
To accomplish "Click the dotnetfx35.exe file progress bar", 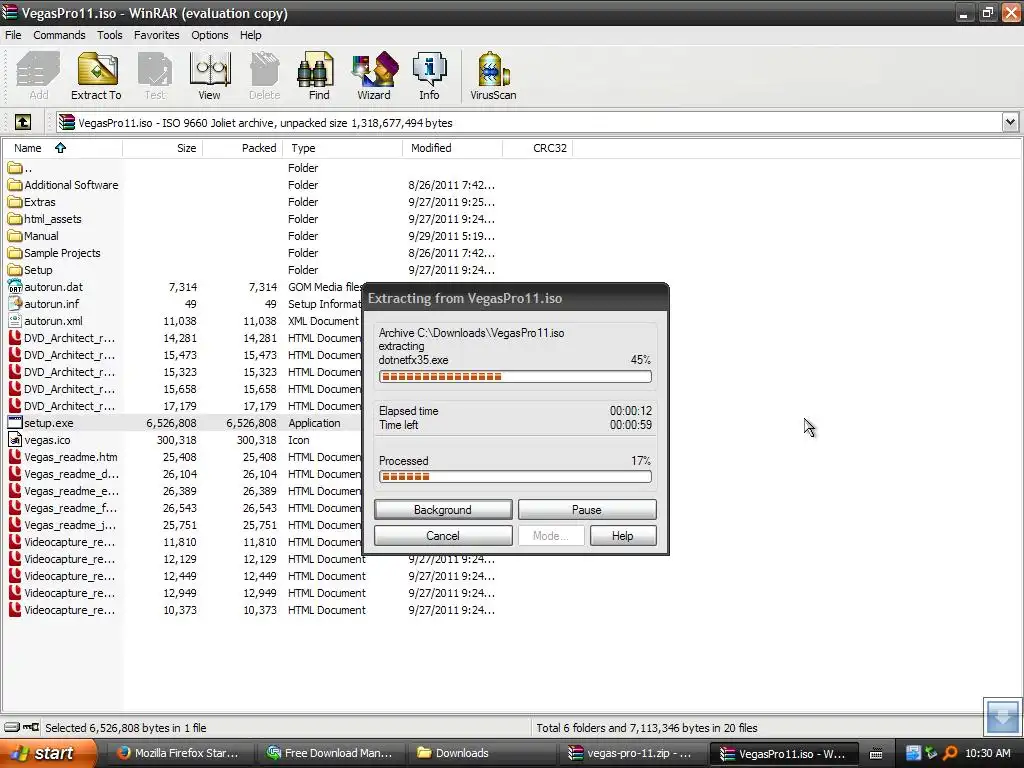I will click(515, 376).
